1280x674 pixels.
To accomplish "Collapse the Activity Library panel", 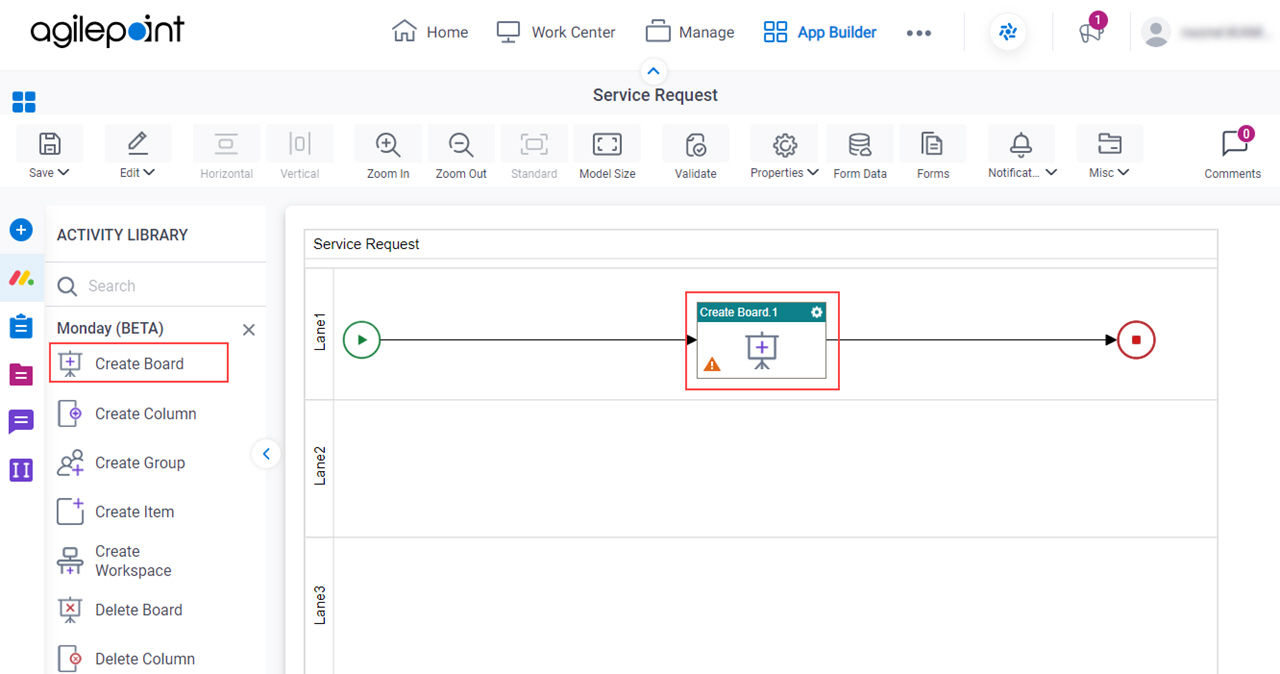I will pyautogui.click(x=266, y=454).
